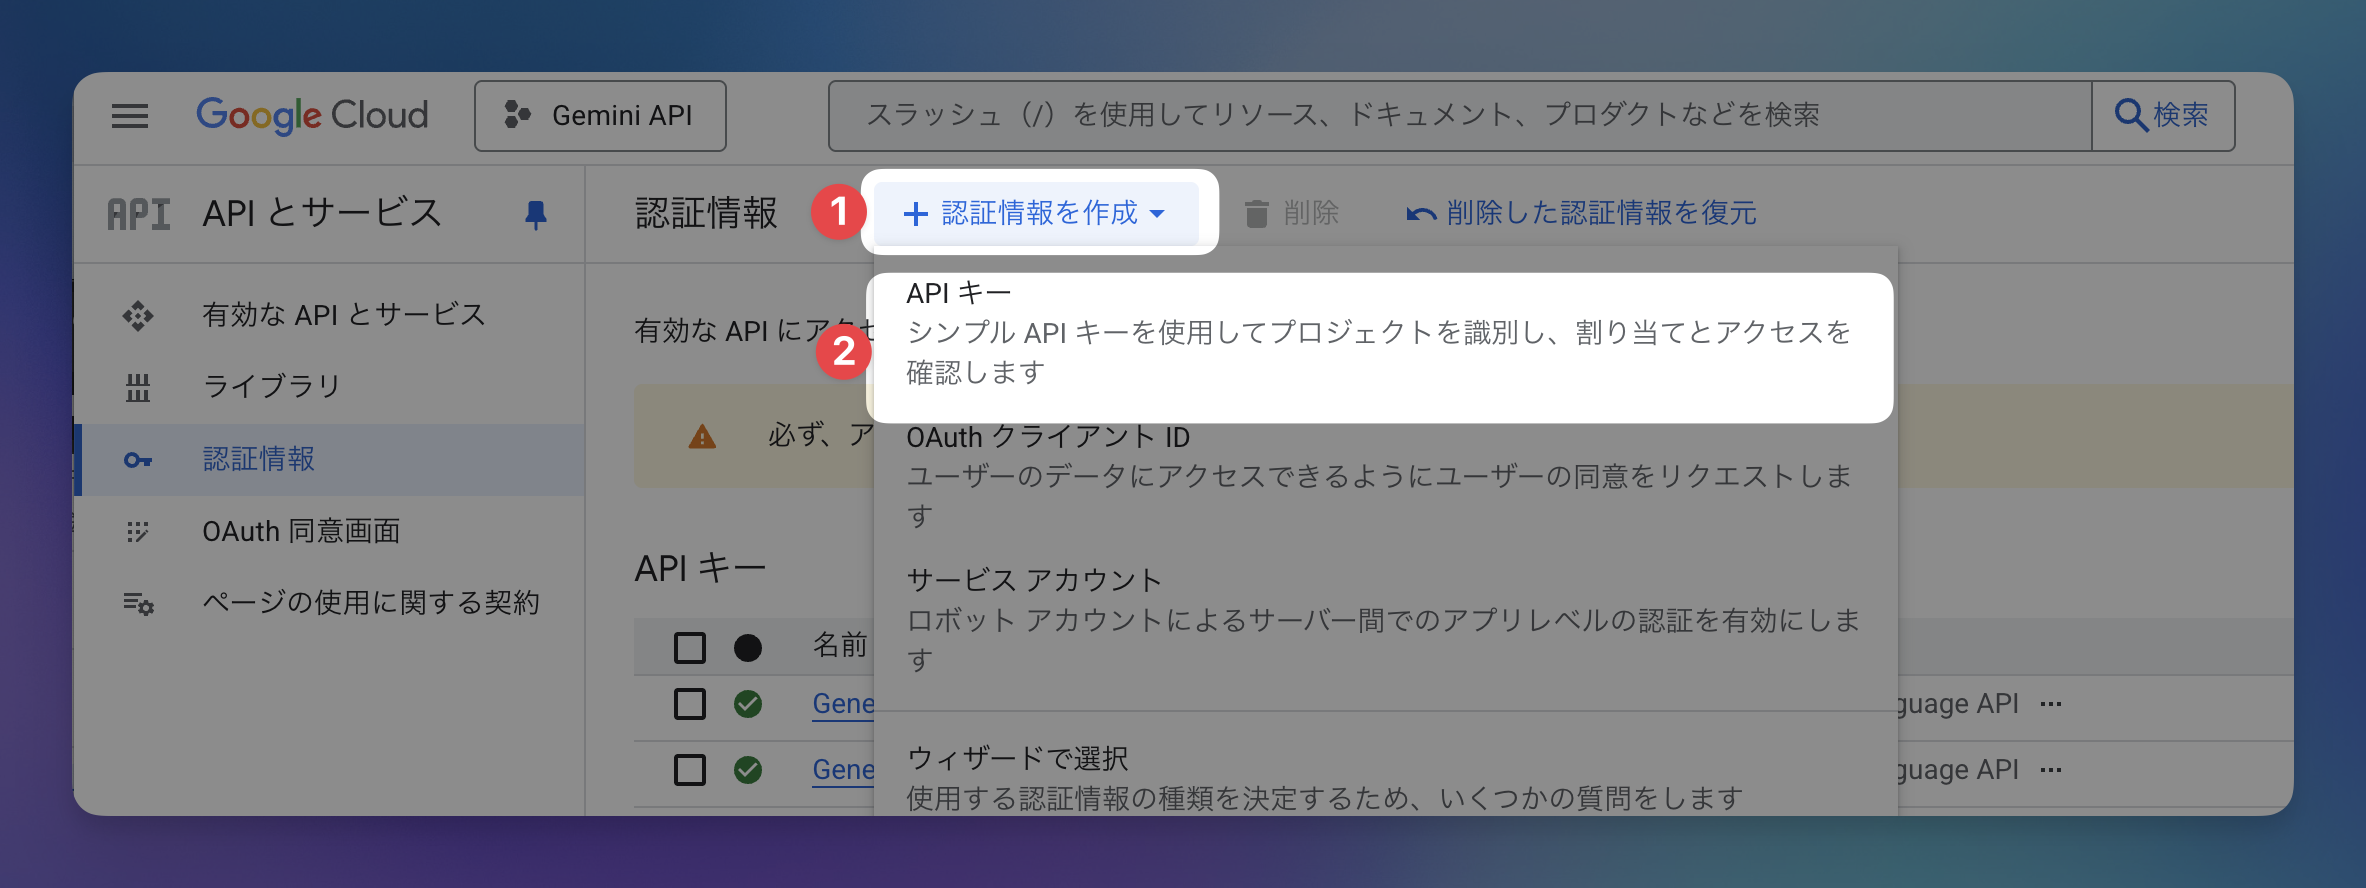Click the ページの使用に関する契約 settings icon
Viewport: 2366px width, 888px height.
pos(138,604)
